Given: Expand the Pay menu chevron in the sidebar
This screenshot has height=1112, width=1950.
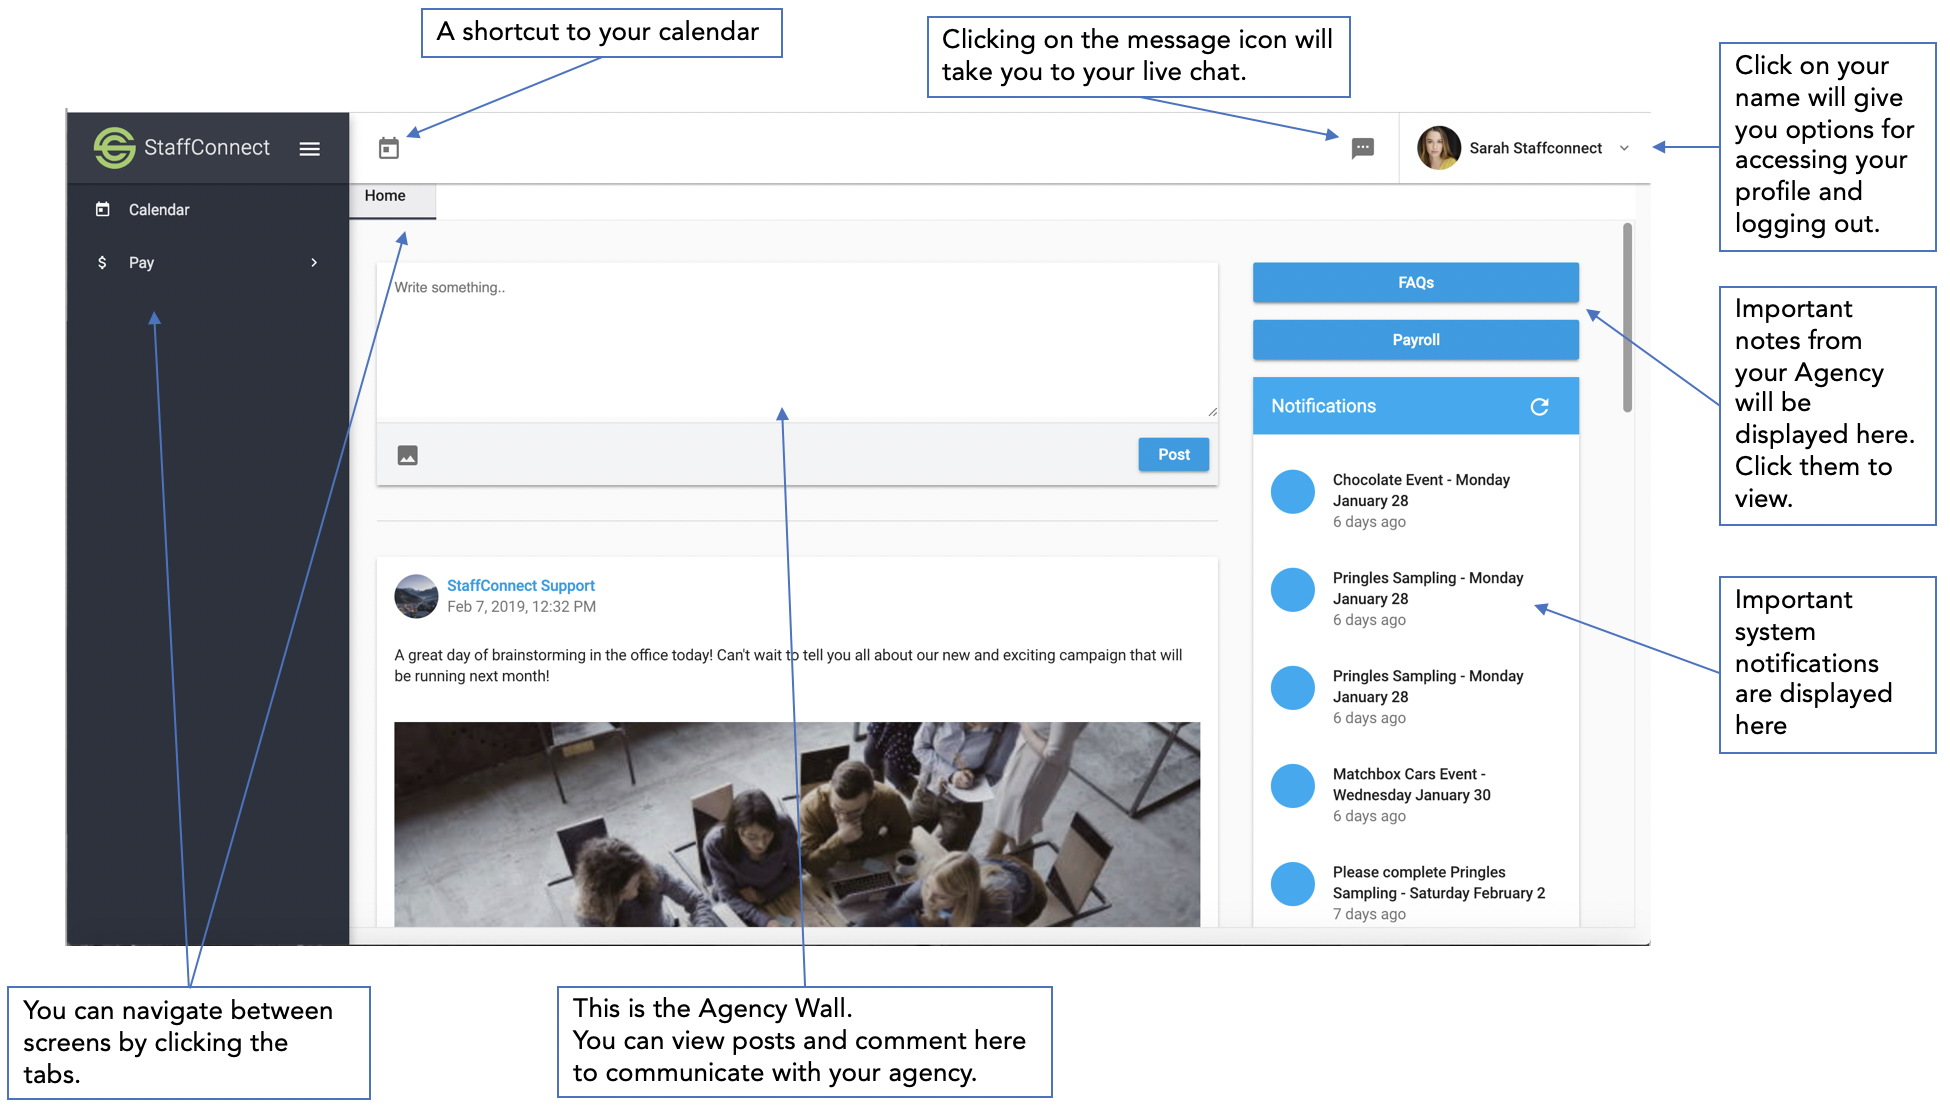Looking at the screenshot, I should pos(314,263).
